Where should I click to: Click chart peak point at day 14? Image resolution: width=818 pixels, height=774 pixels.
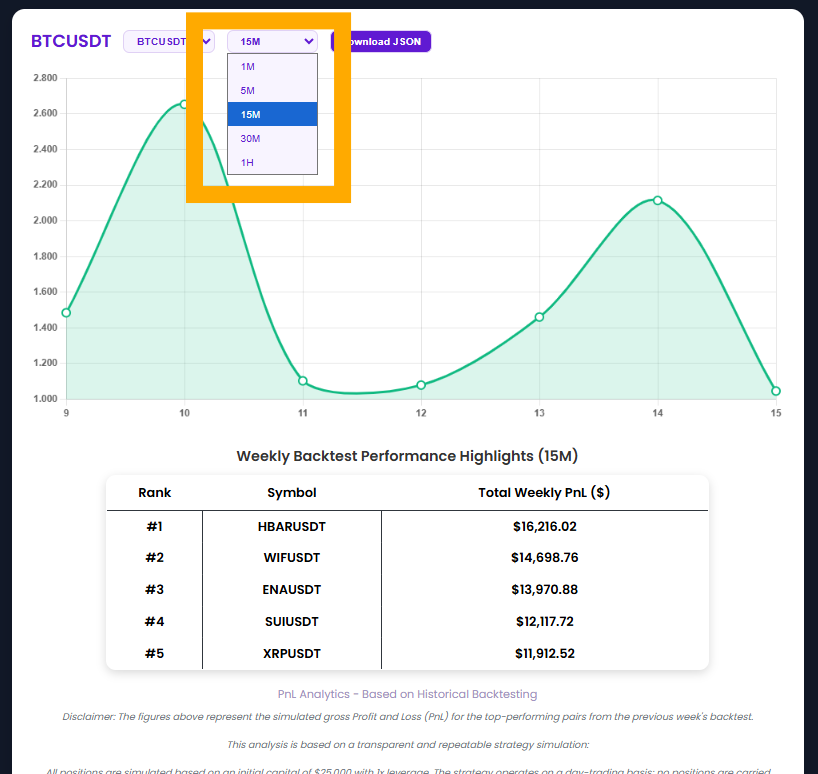pyautogui.click(x=658, y=201)
